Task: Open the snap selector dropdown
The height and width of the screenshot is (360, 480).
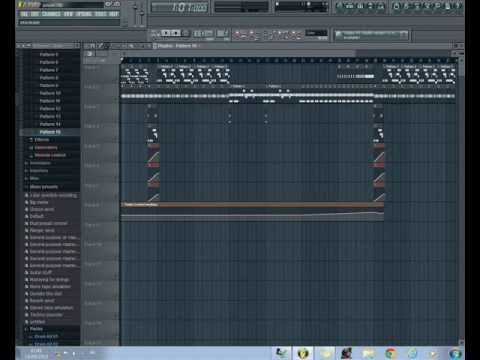Action: pyautogui.click(x=316, y=33)
